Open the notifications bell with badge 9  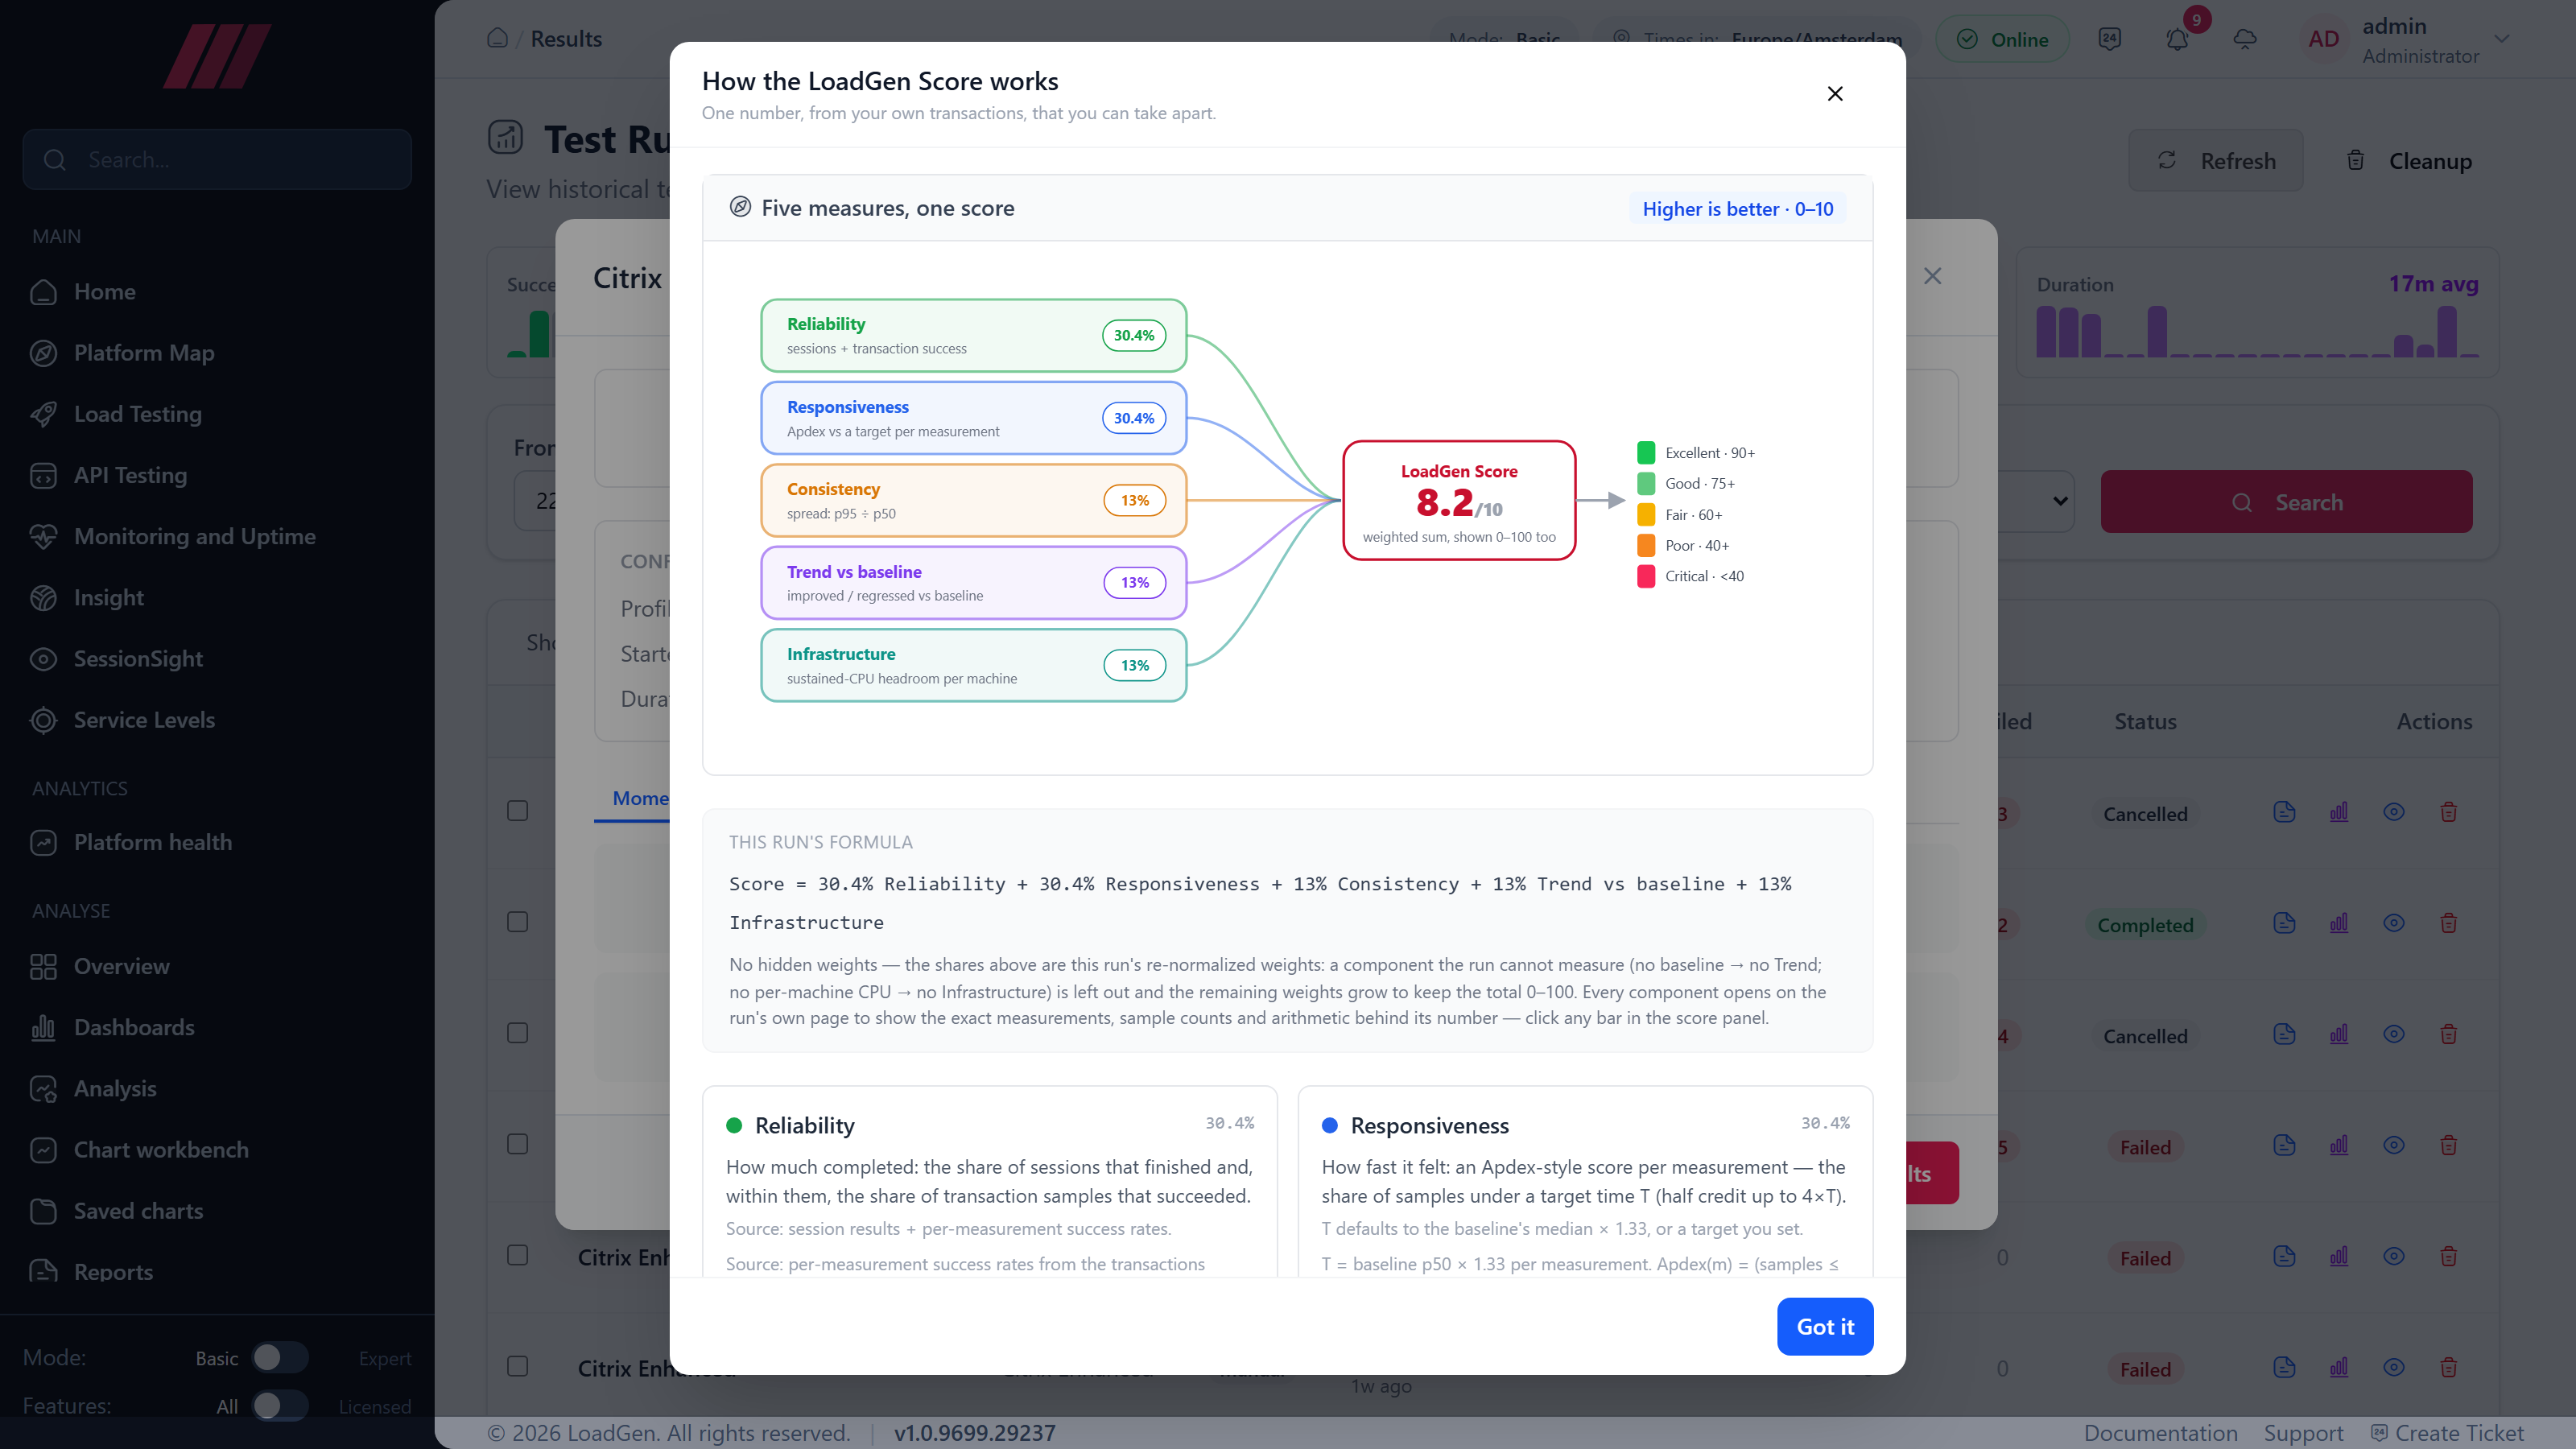tap(2177, 39)
